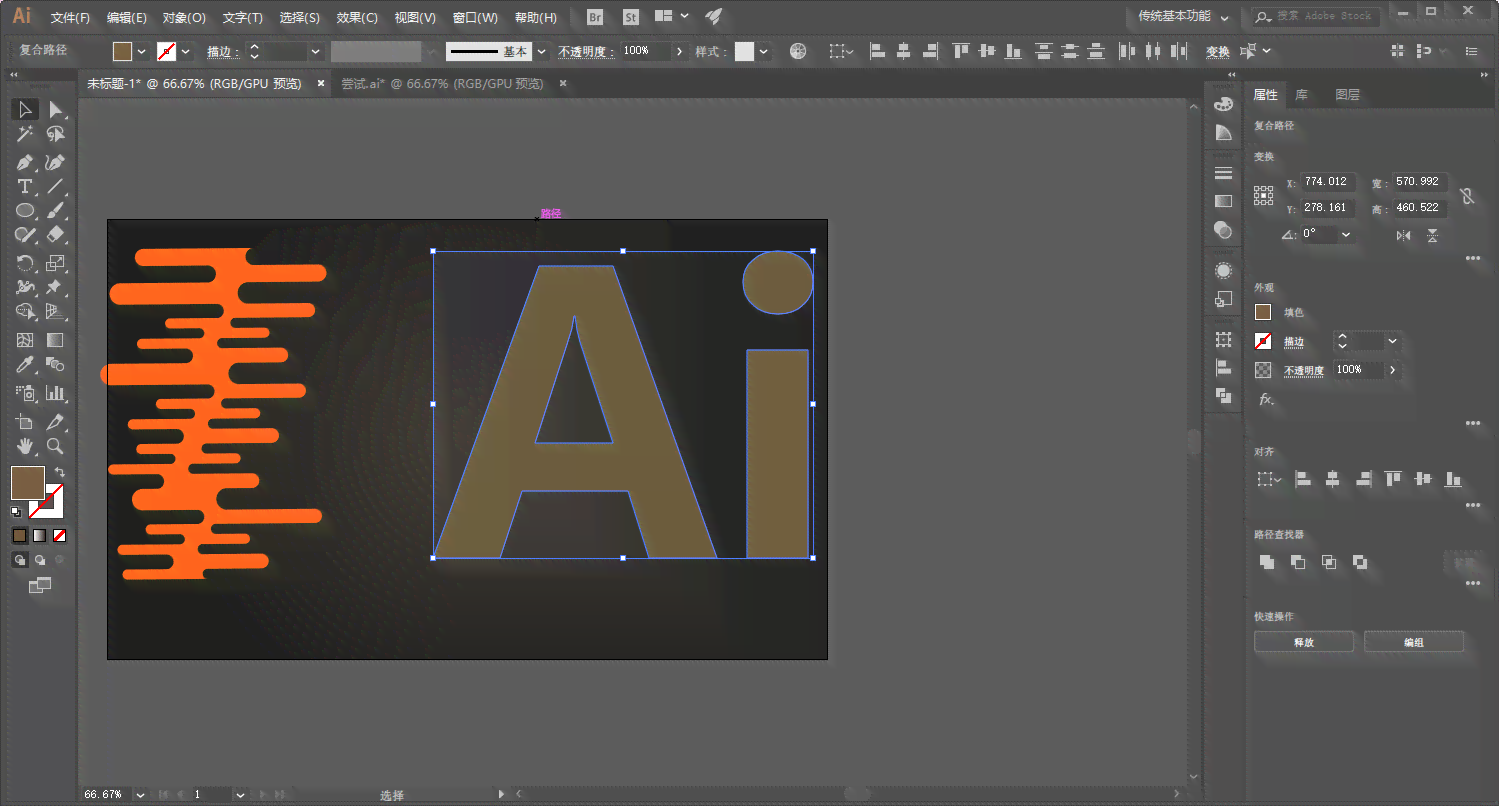Select the Hand tool
This screenshot has width=1499, height=806.
coord(25,446)
